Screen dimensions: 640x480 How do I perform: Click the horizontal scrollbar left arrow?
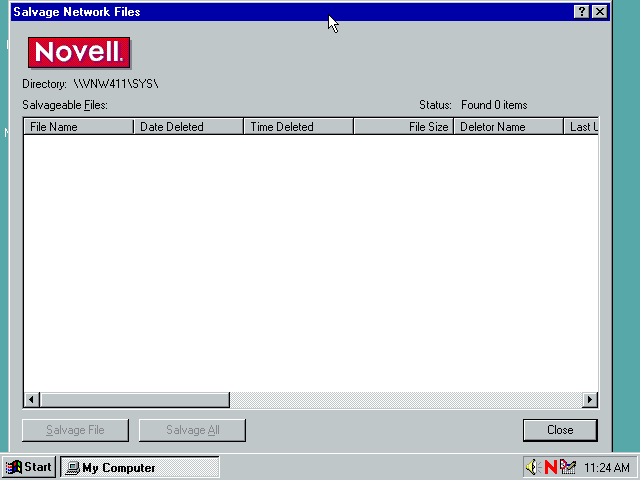pos(32,400)
